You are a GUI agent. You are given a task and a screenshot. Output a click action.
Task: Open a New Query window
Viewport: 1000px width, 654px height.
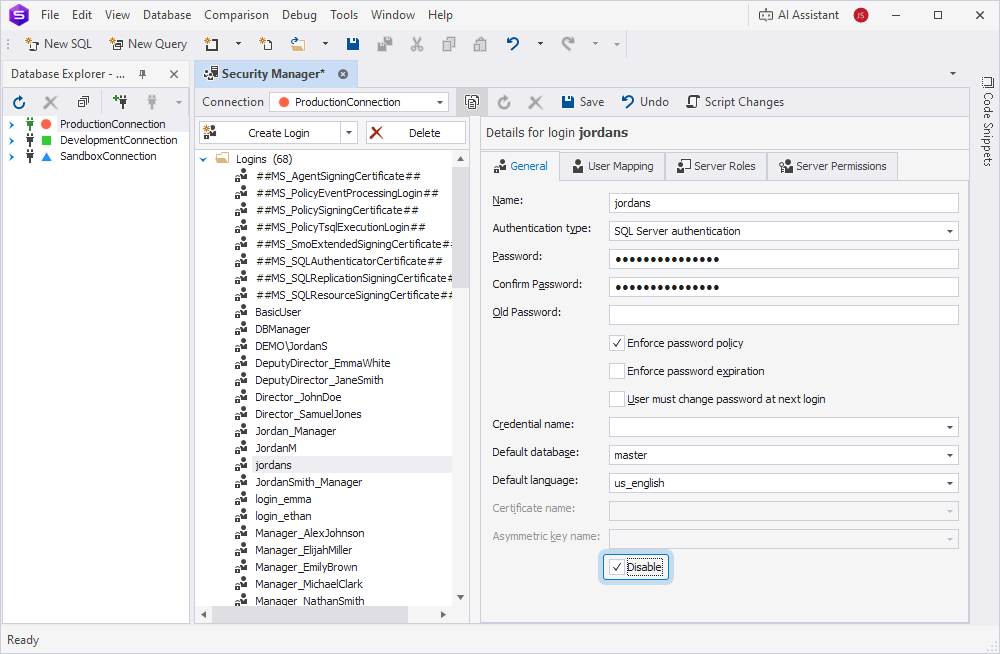(147, 44)
